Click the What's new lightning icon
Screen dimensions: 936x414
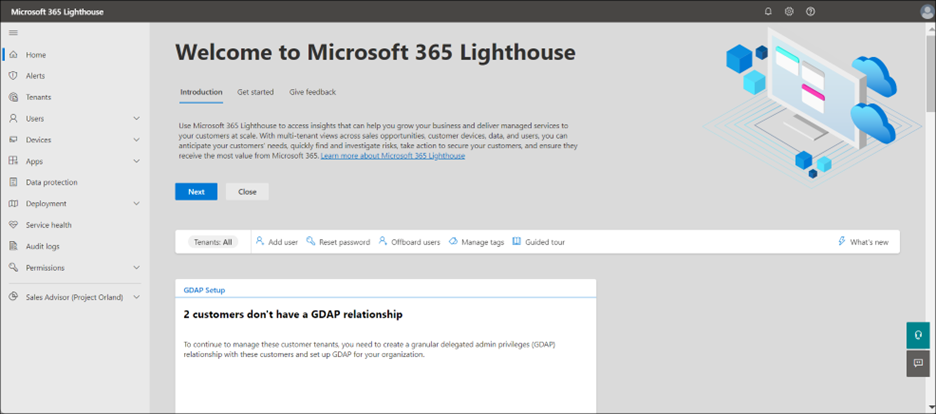(x=842, y=241)
